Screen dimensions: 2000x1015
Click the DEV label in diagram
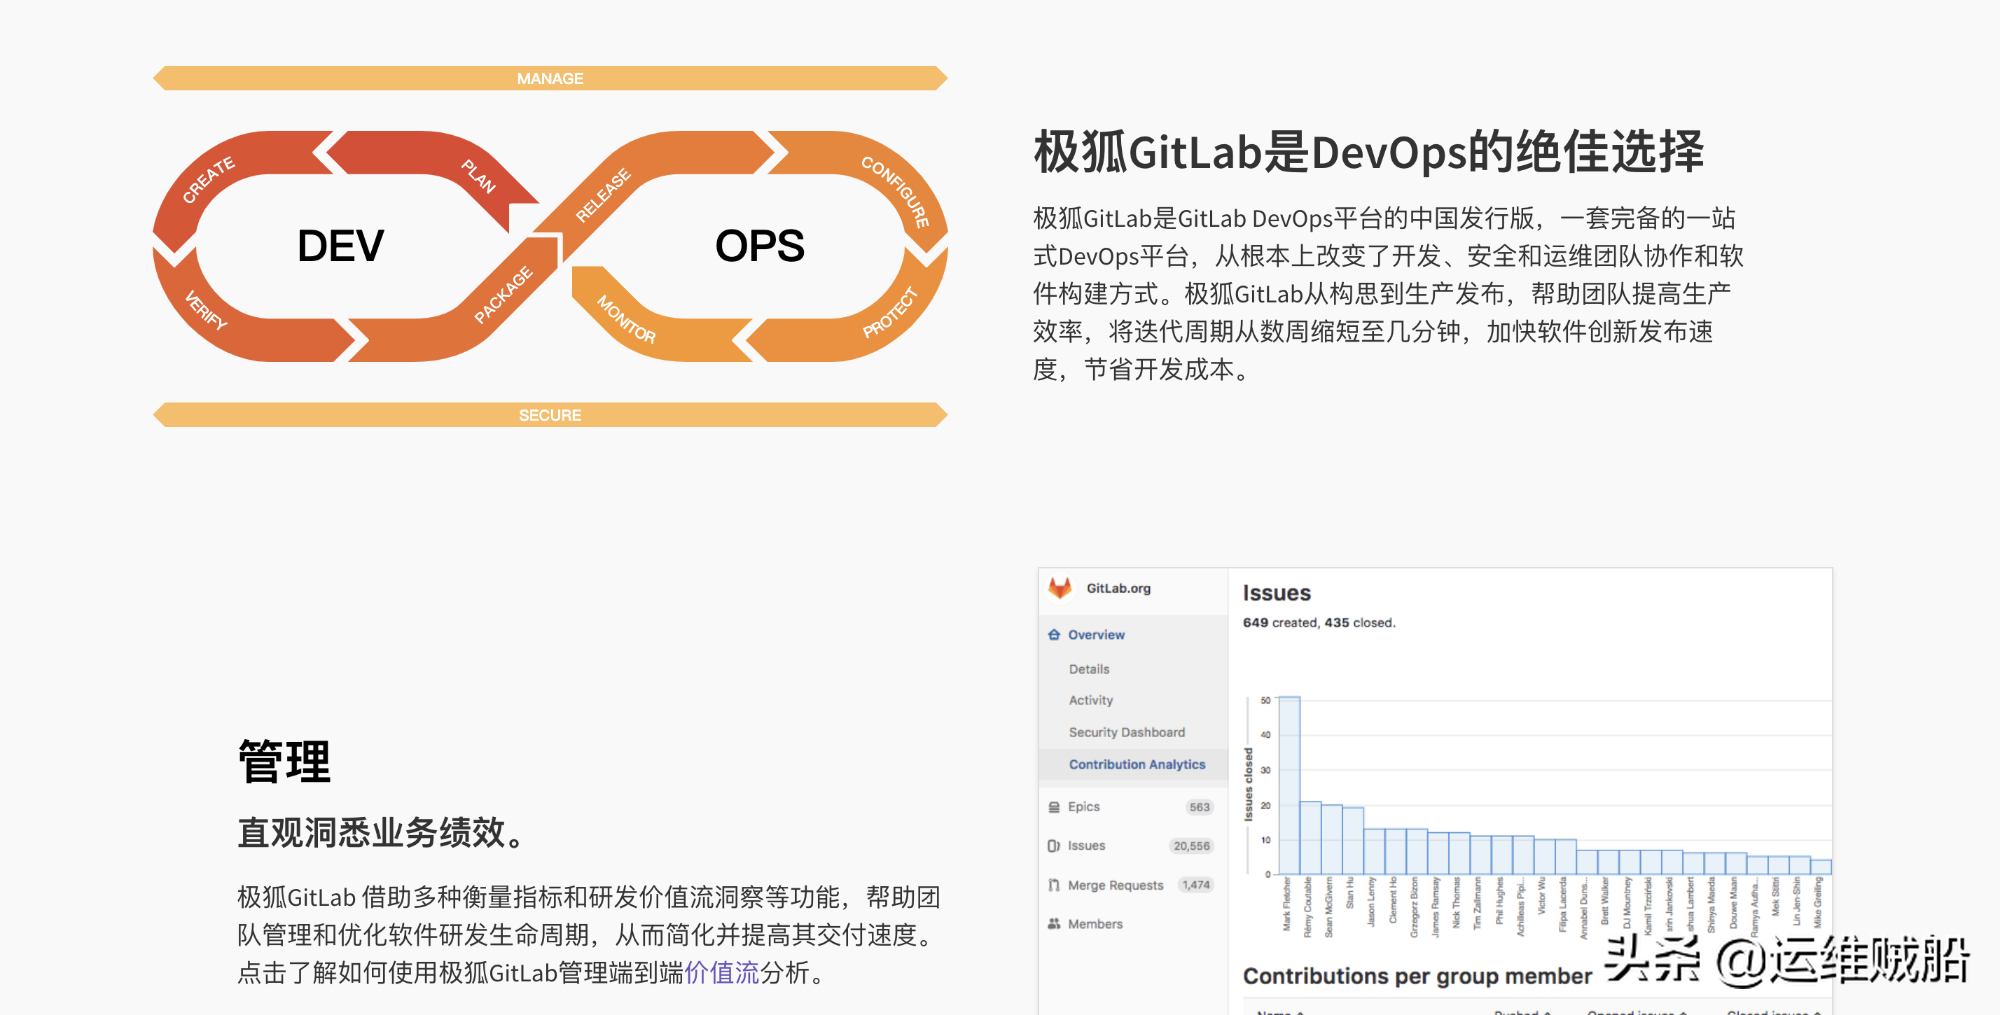pyautogui.click(x=340, y=246)
